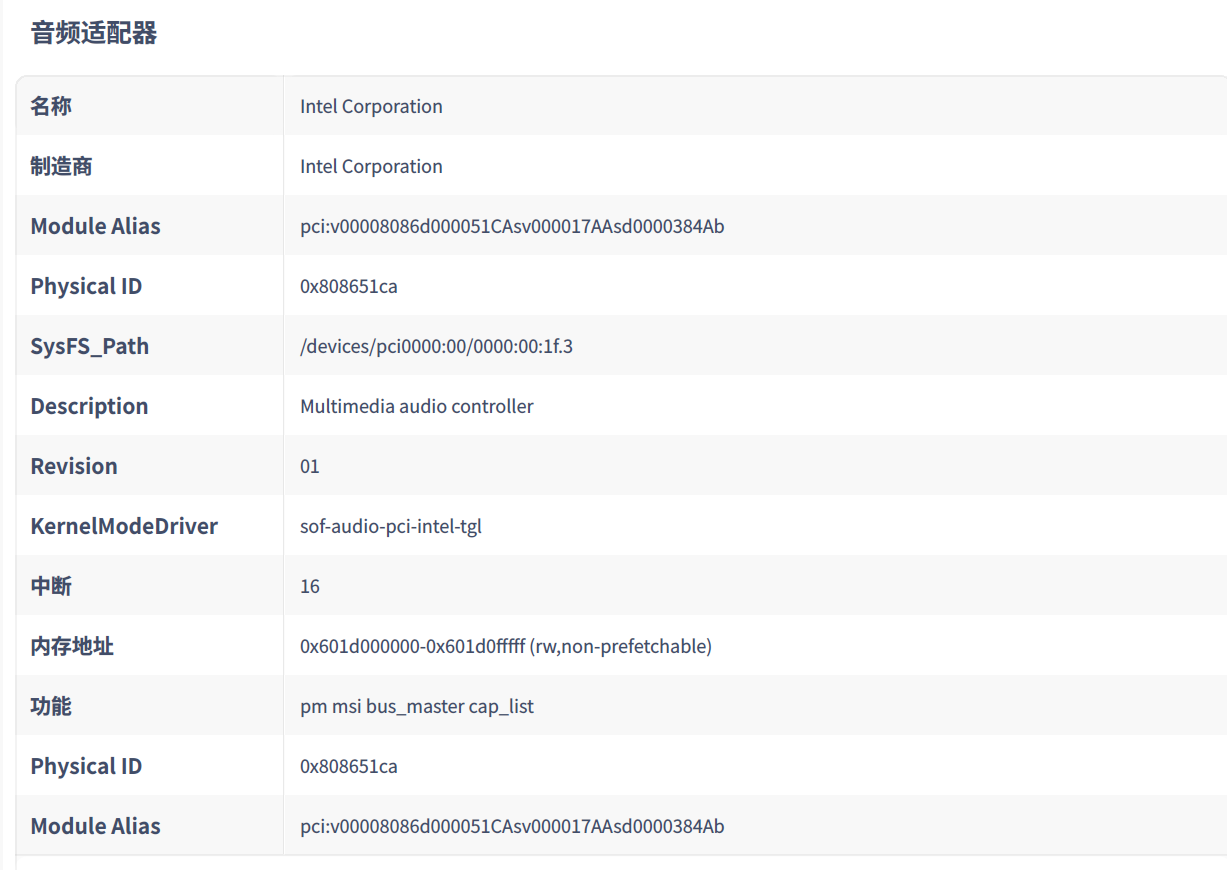Click the sof-audio-pci-intel-tgl driver value
The width and height of the screenshot is (1227, 870).
tap(390, 526)
